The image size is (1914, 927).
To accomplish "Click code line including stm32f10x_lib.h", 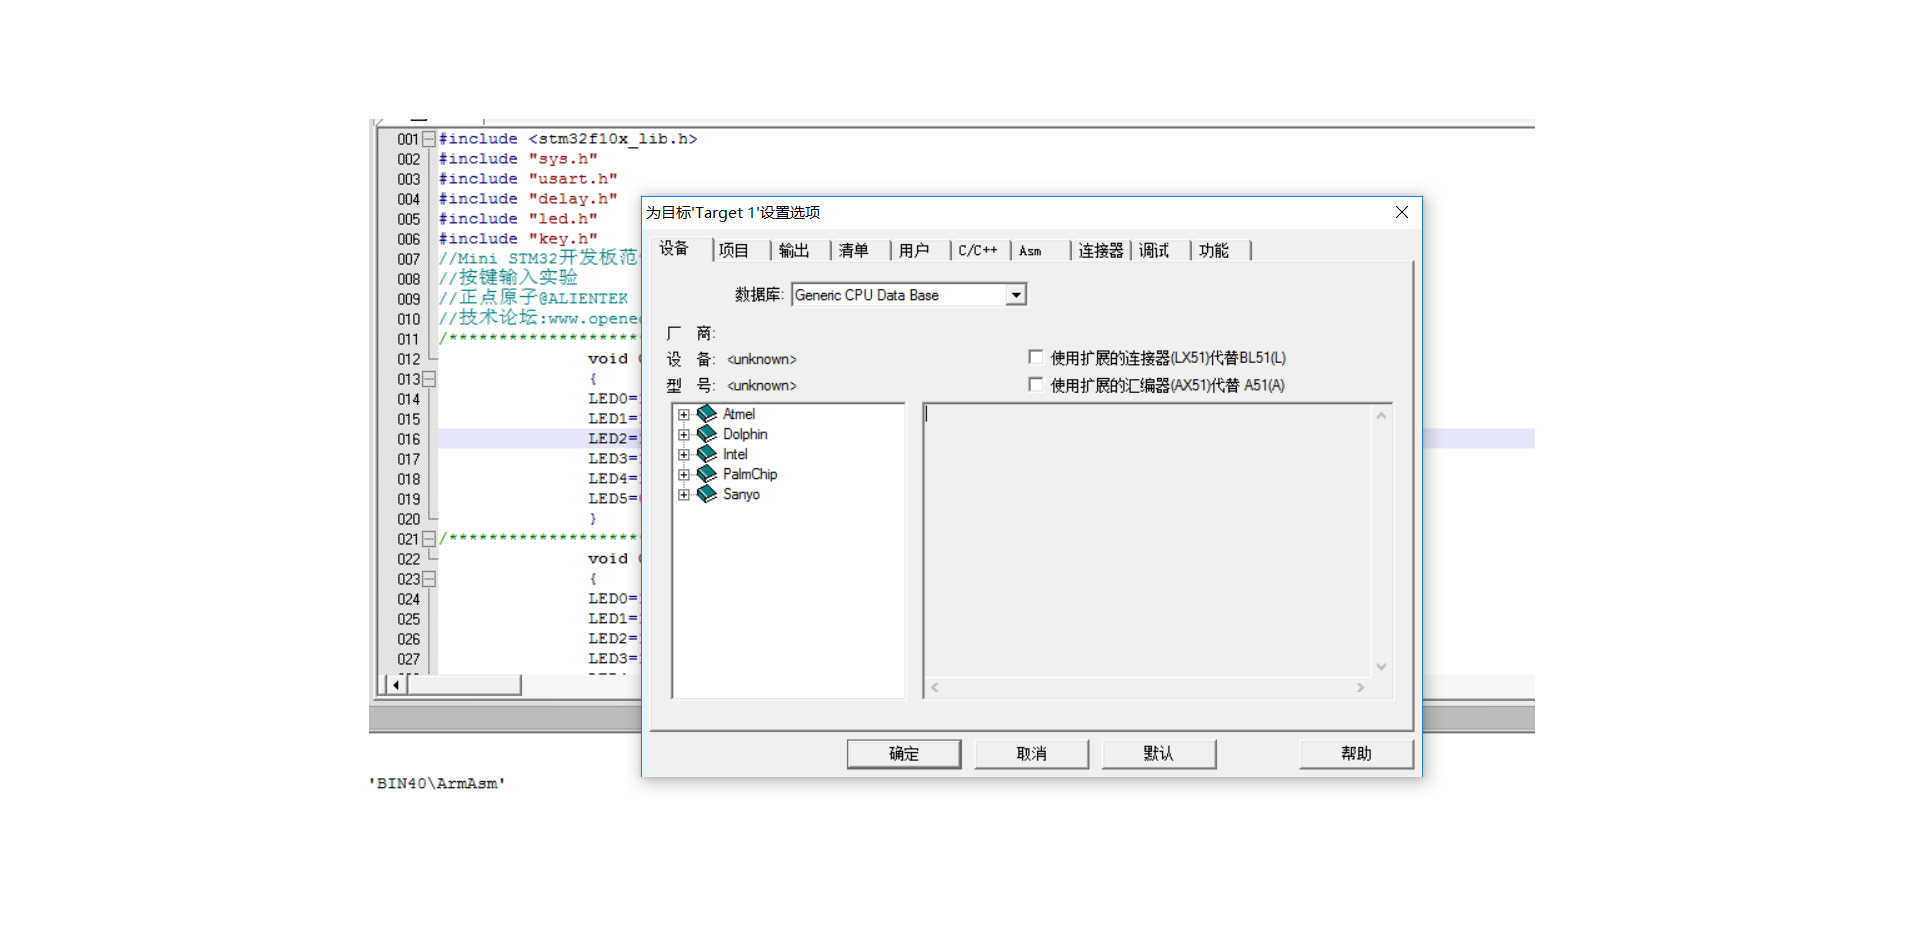I will (568, 139).
